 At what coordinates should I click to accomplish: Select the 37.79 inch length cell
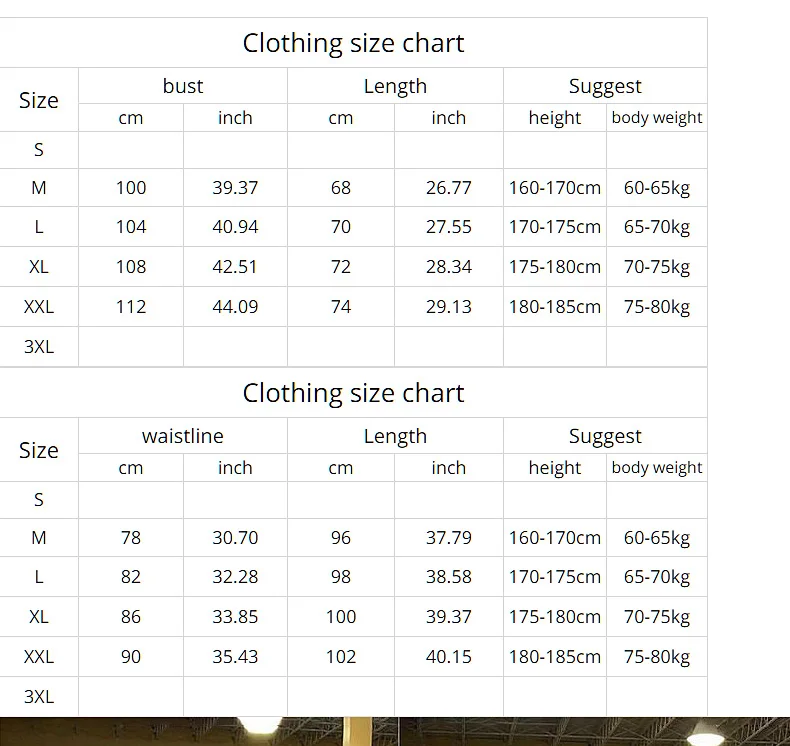448,537
